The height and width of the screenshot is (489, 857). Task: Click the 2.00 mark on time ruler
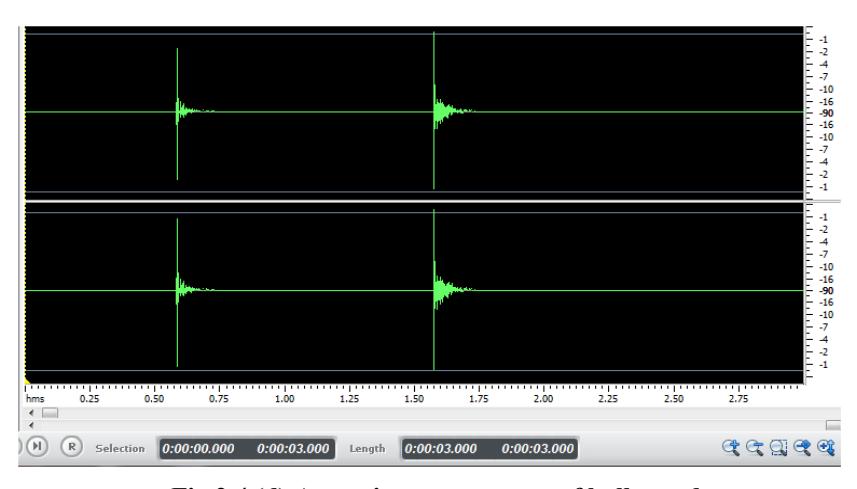coord(543,398)
